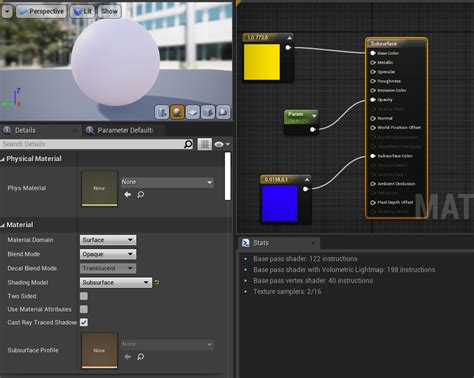Viewport: 474px width, 378px height.
Task: Switch to Parameter Defaults tab
Action: (x=120, y=130)
